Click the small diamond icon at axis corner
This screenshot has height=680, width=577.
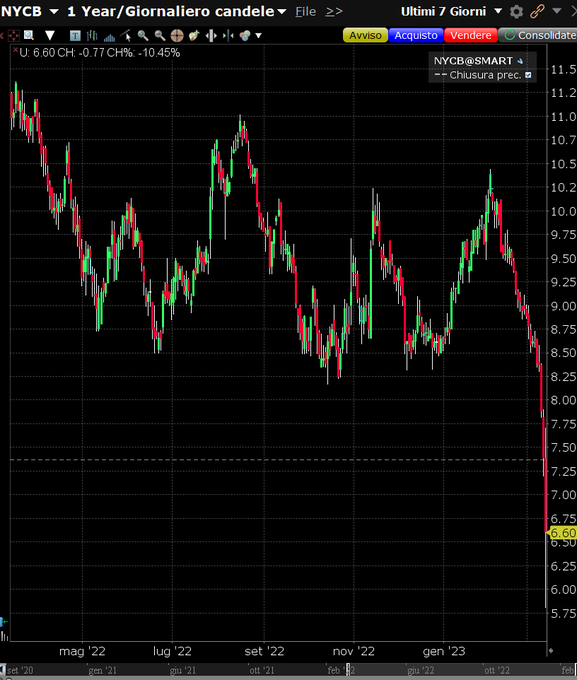(x=551, y=650)
